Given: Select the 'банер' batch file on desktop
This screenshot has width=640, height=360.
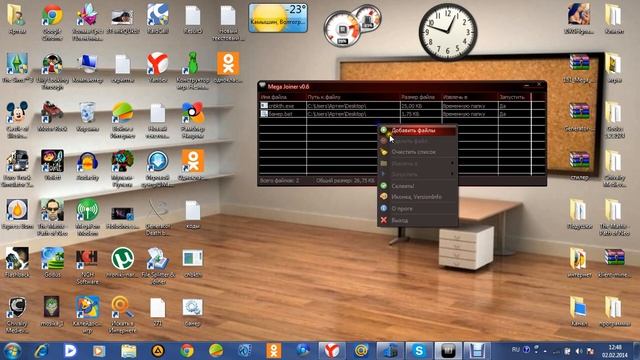Looking at the screenshot, I should click(193, 311).
